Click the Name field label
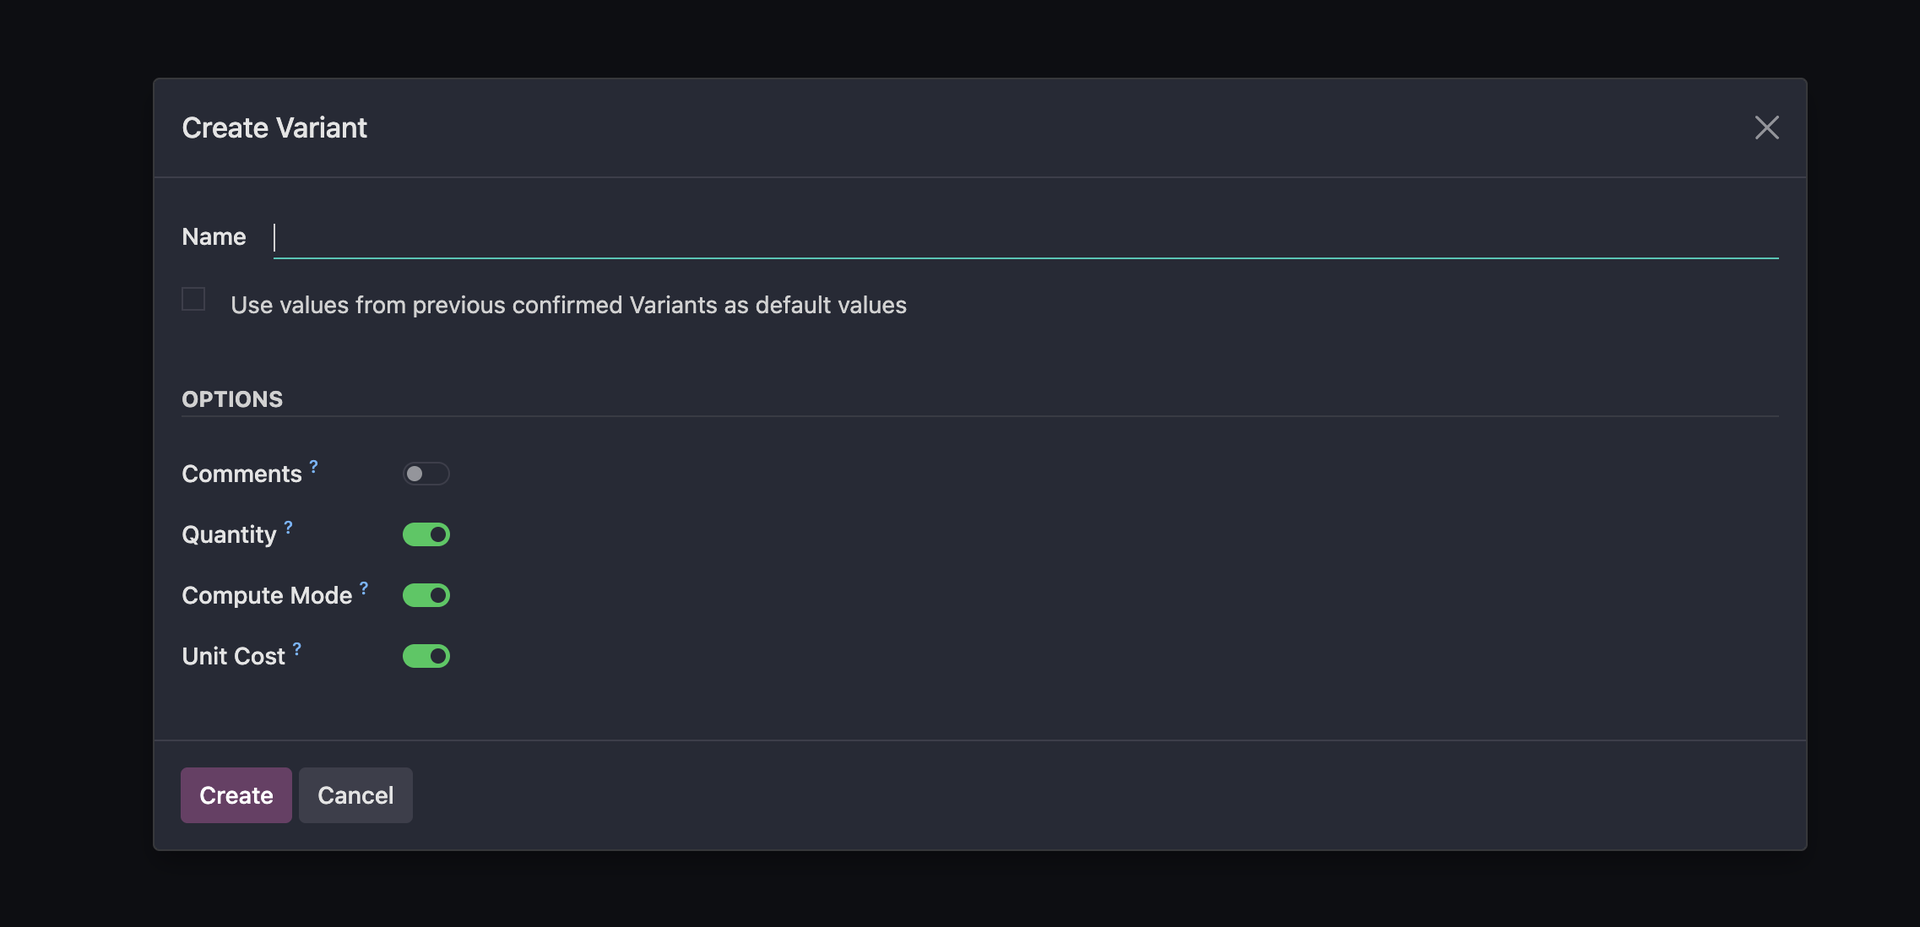 214,237
